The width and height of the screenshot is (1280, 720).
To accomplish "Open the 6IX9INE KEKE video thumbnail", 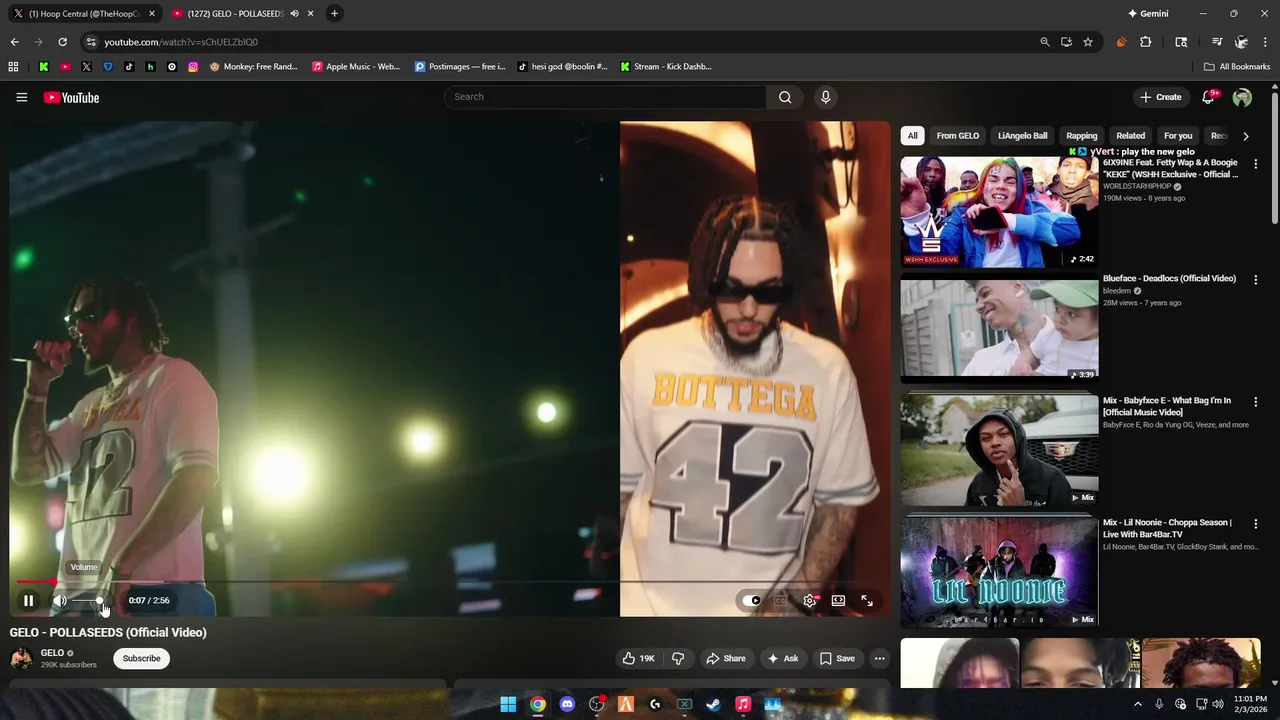I will coord(999,212).
